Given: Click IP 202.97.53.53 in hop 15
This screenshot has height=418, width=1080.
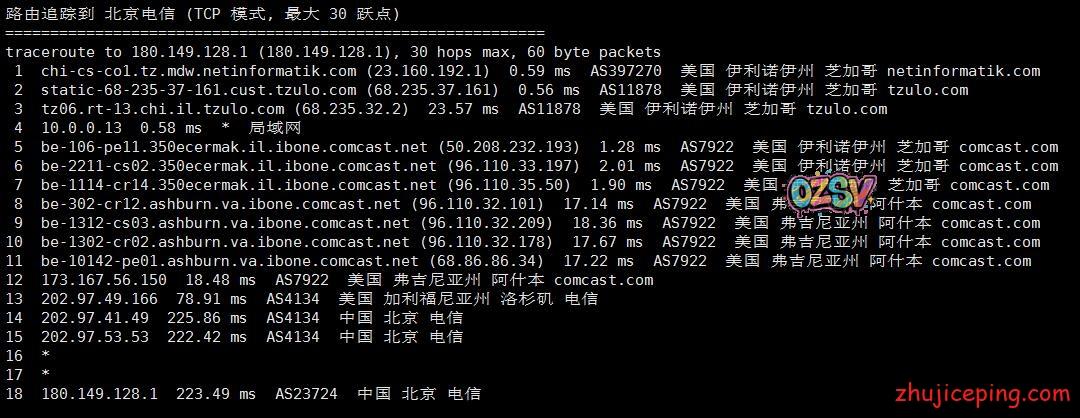Looking at the screenshot, I should pyautogui.click(x=95, y=337).
